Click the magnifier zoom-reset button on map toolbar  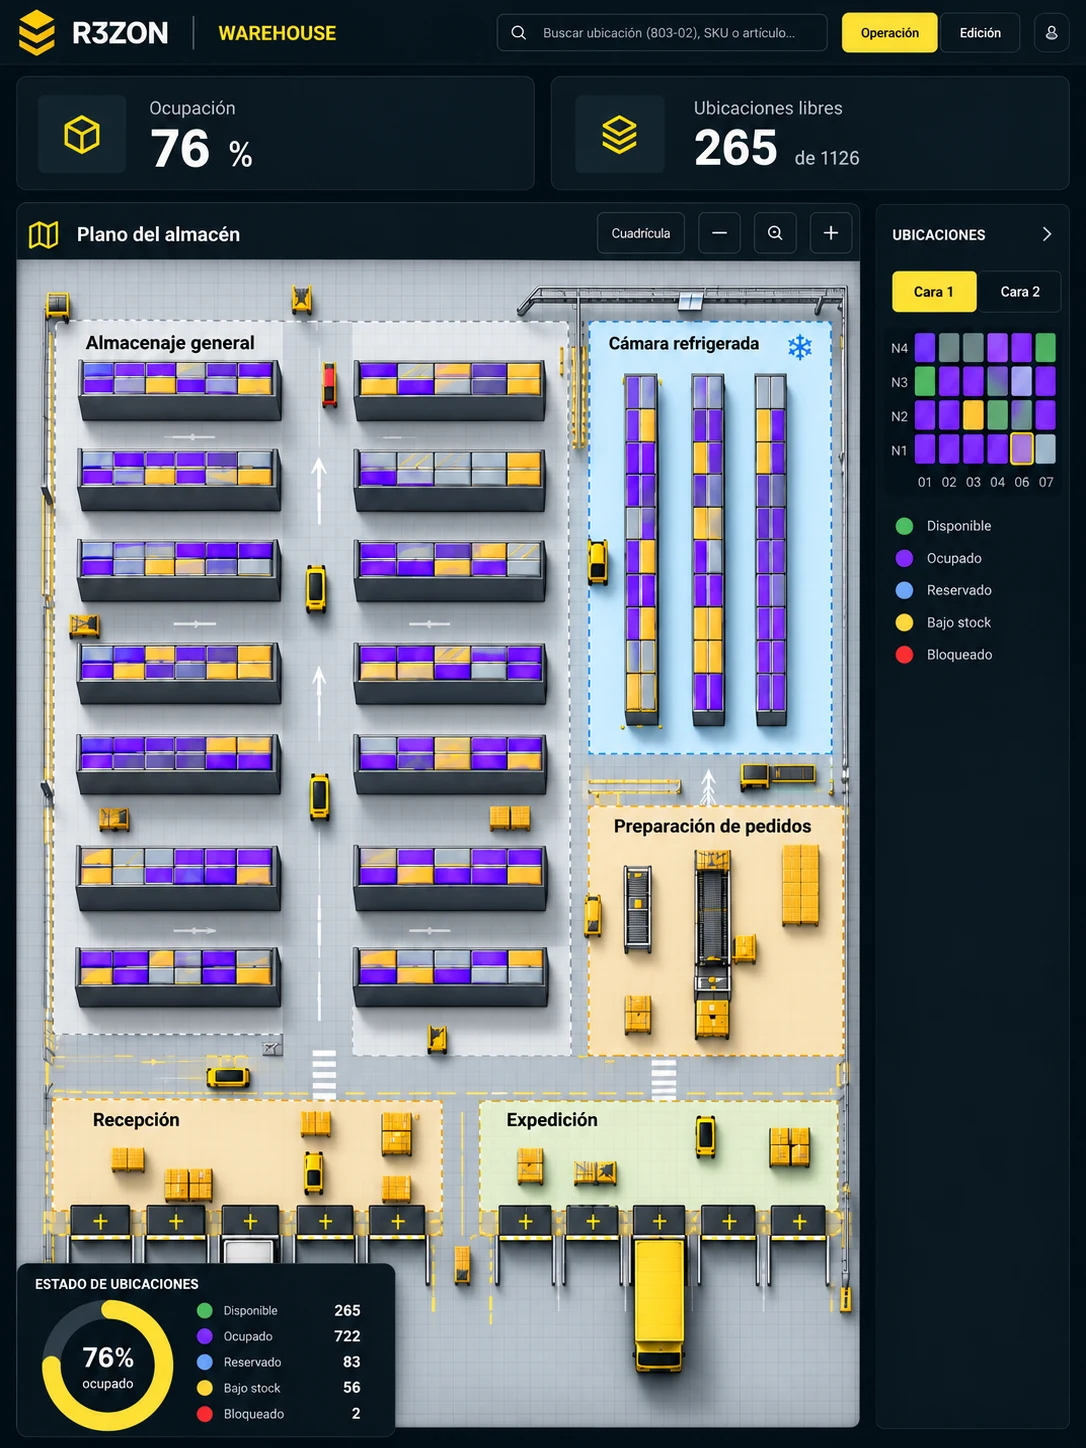click(x=775, y=233)
